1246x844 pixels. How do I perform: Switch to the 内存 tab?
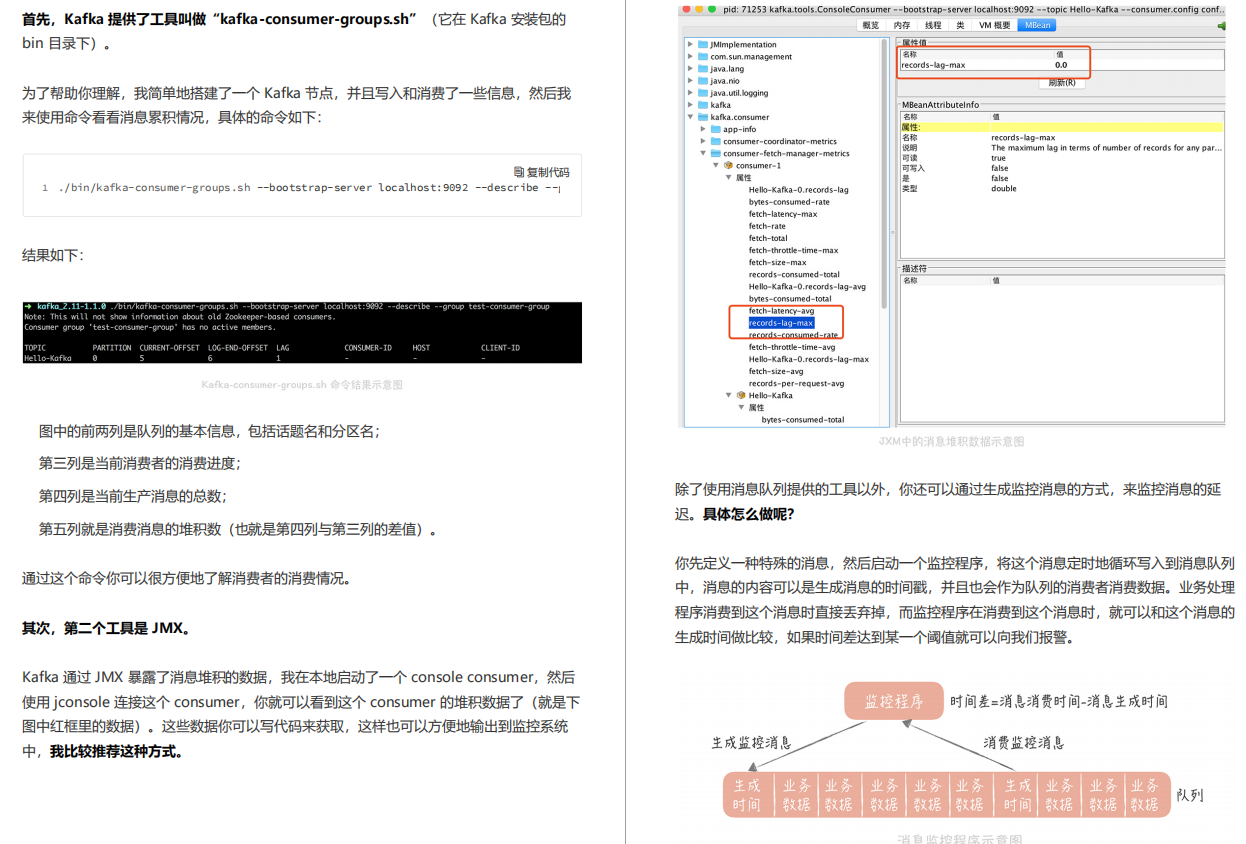pyautogui.click(x=902, y=25)
